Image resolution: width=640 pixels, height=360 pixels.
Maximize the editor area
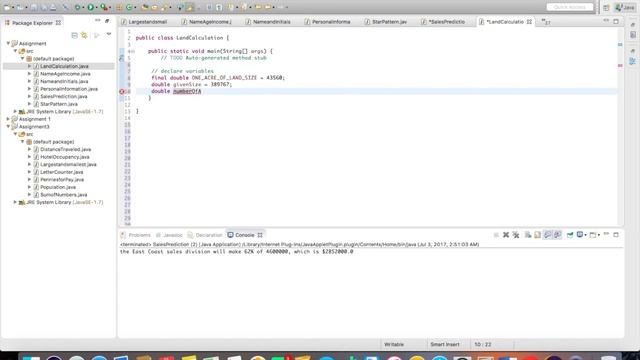click(x=616, y=21)
